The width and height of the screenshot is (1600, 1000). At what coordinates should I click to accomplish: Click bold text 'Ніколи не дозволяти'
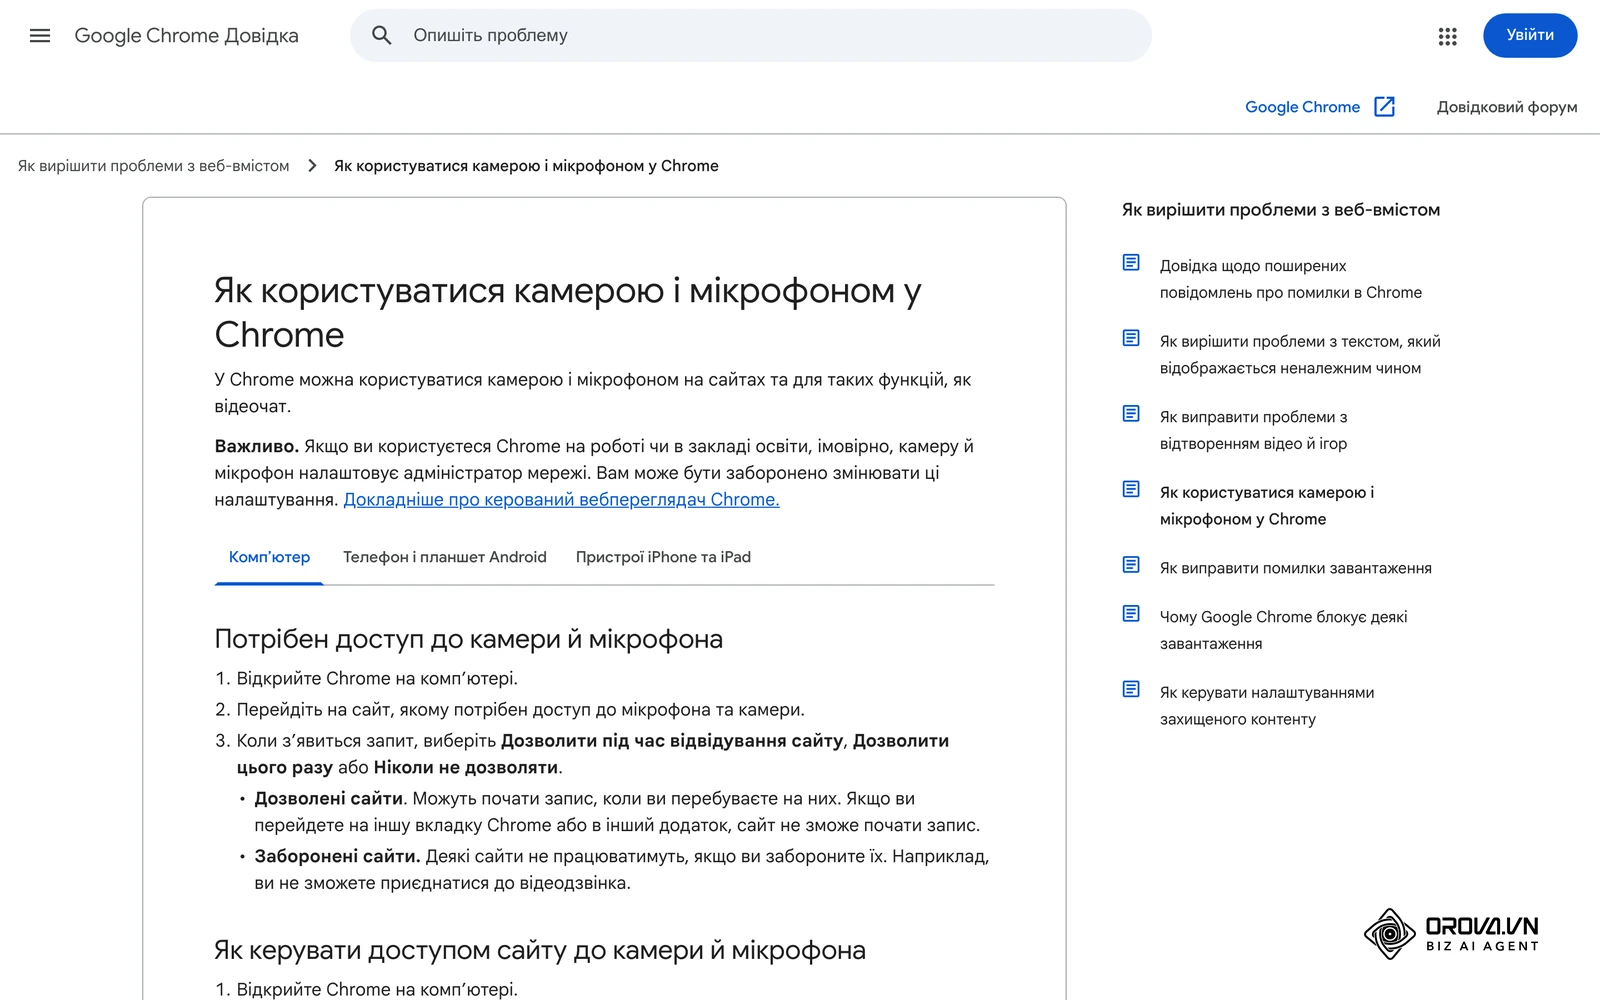click(466, 768)
